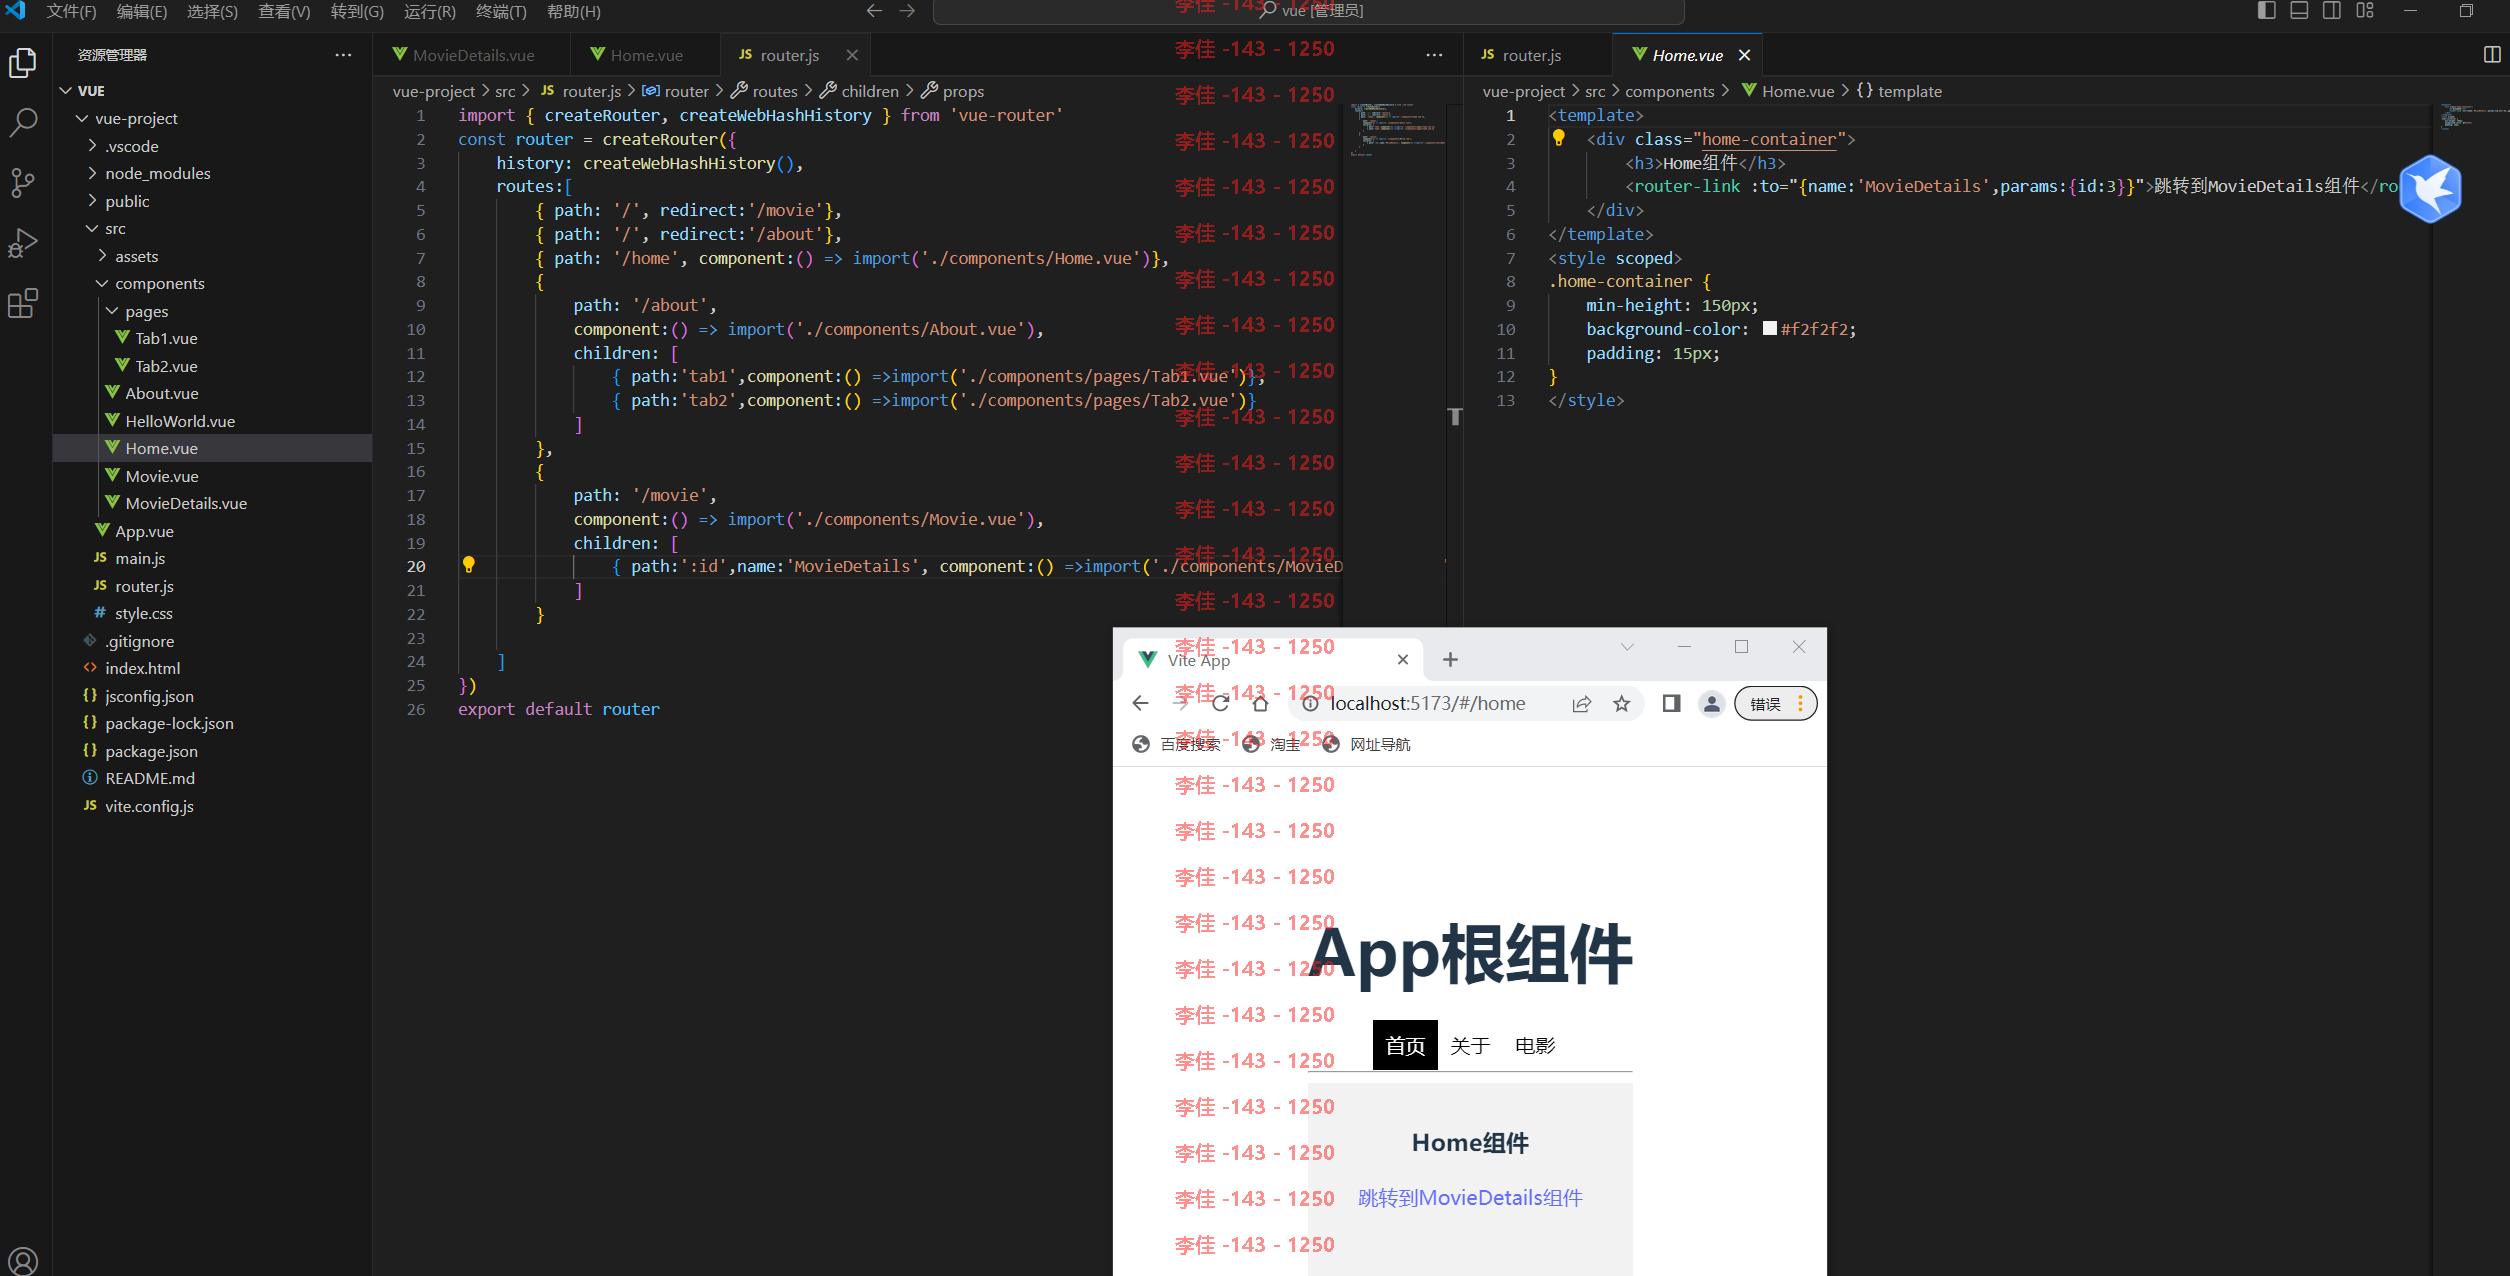The image size is (2510, 1276).
Task: Close the router.js tab in left editor
Action: pos(852,55)
